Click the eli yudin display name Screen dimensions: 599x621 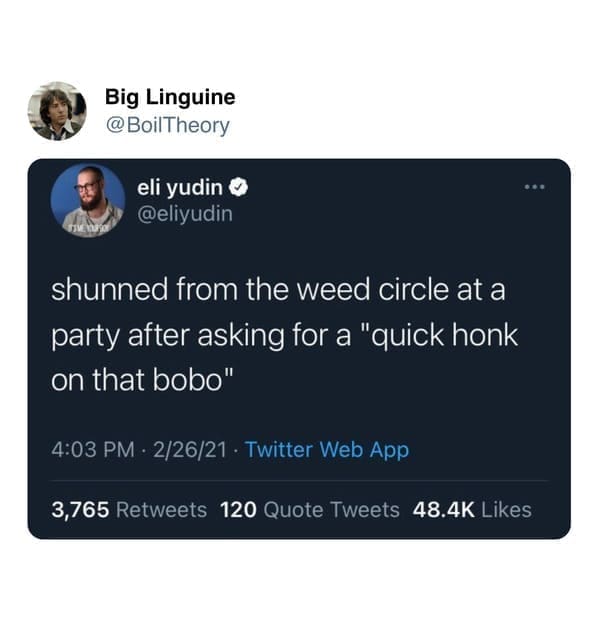pyautogui.click(x=180, y=187)
